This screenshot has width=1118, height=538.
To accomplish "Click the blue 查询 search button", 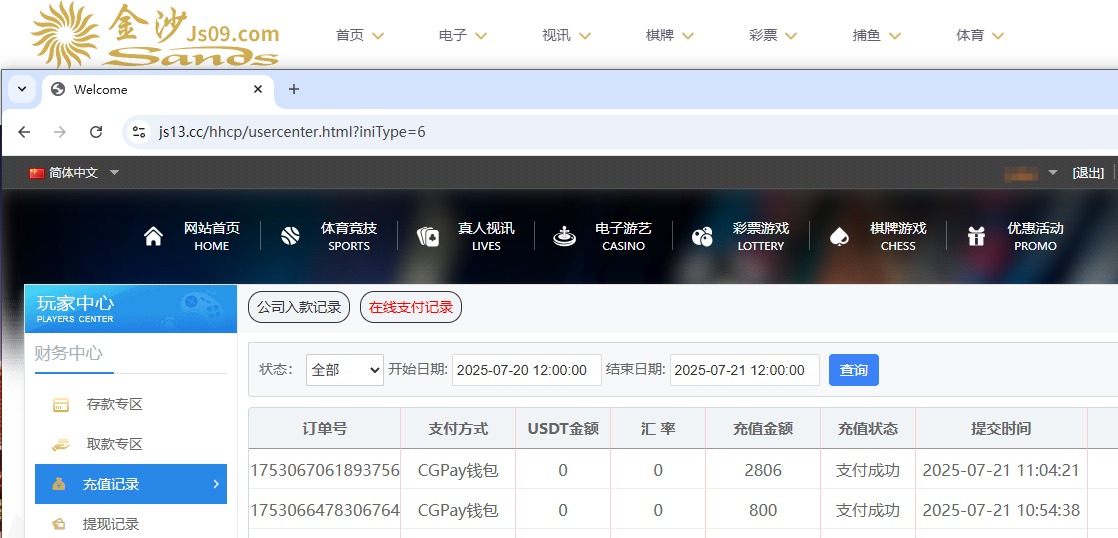I will point(853,370).
